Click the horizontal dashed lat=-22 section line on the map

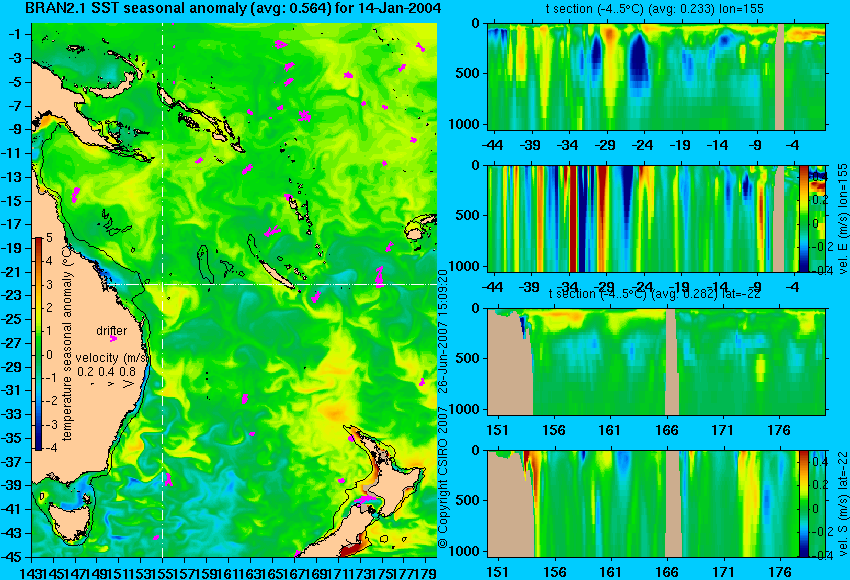coord(272,284)
